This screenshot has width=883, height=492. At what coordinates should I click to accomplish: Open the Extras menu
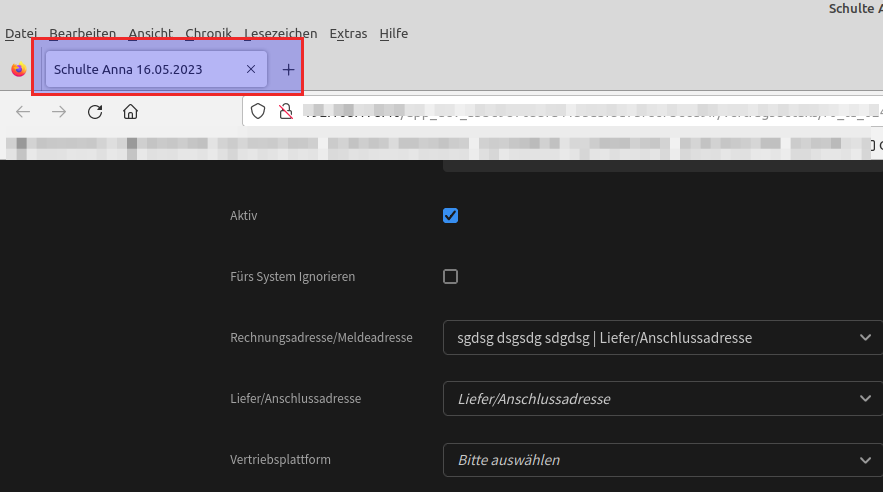coord(348,34)
